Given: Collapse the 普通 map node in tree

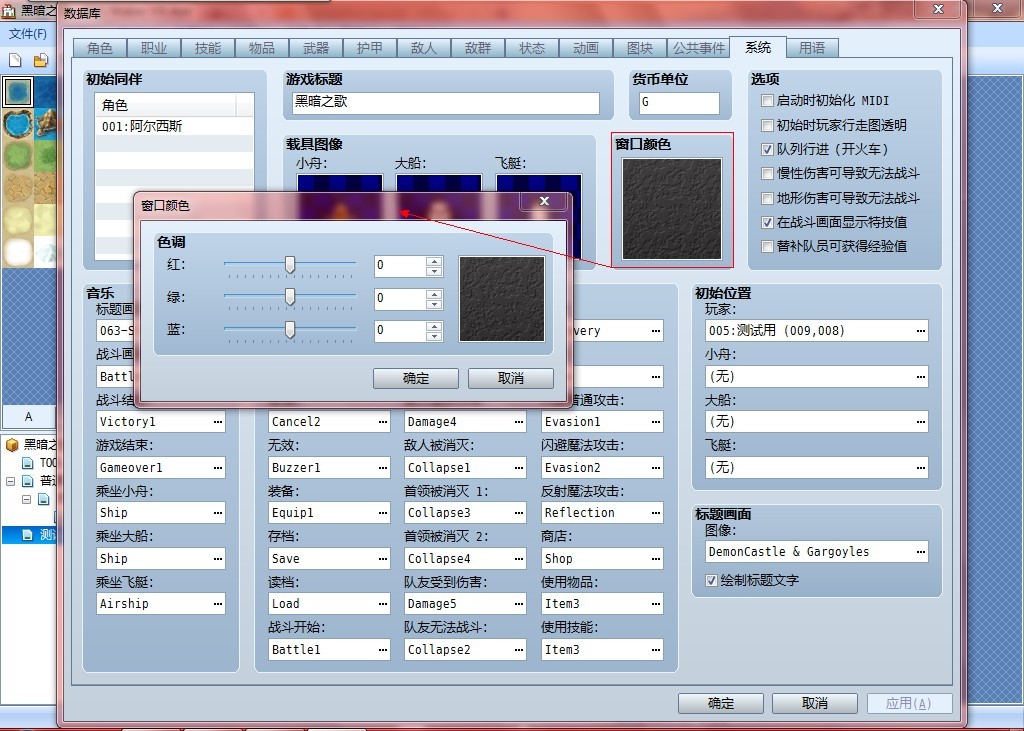Looking at the screenshot, I should click(x=10, y=481).
